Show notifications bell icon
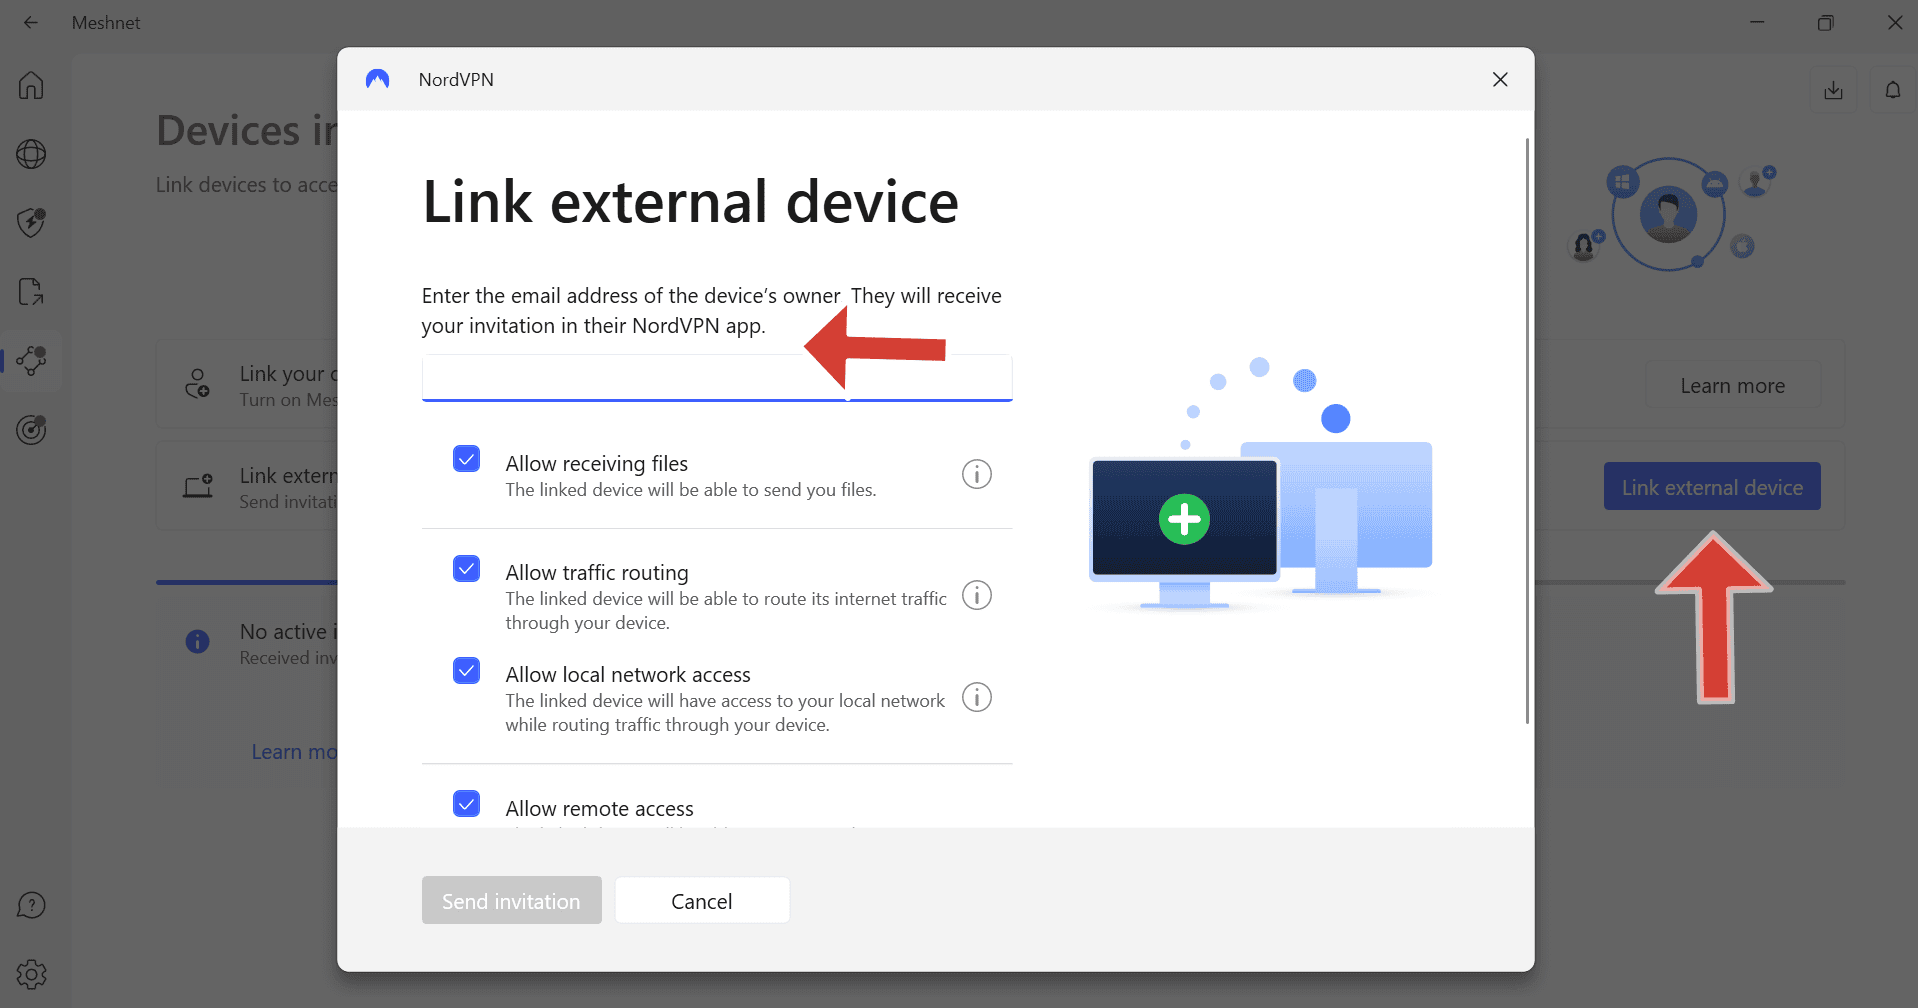 [x=1892, y=90]
